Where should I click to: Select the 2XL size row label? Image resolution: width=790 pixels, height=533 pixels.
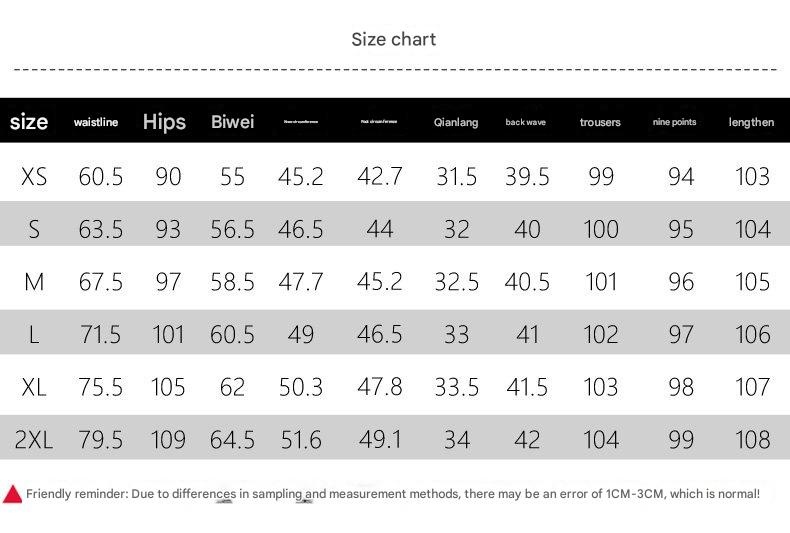34,439
